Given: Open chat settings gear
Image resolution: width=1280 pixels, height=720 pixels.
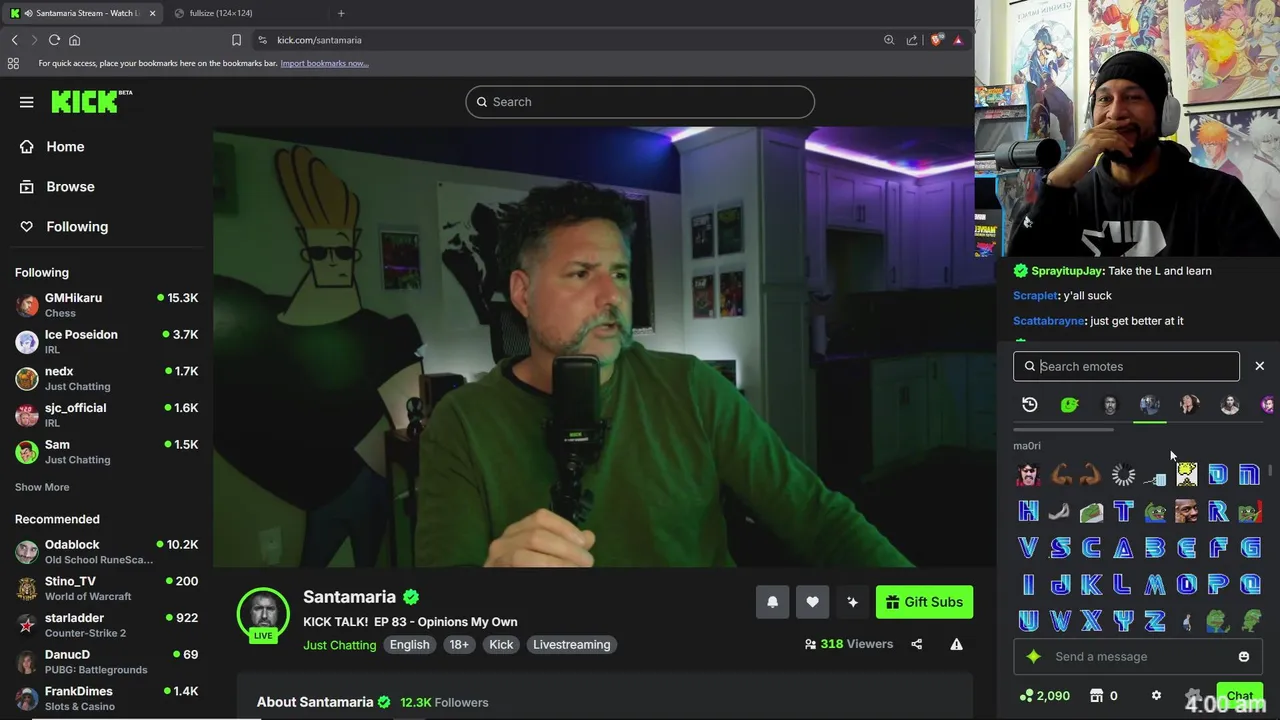Looking at the screenshot, I should (1157, 696).
